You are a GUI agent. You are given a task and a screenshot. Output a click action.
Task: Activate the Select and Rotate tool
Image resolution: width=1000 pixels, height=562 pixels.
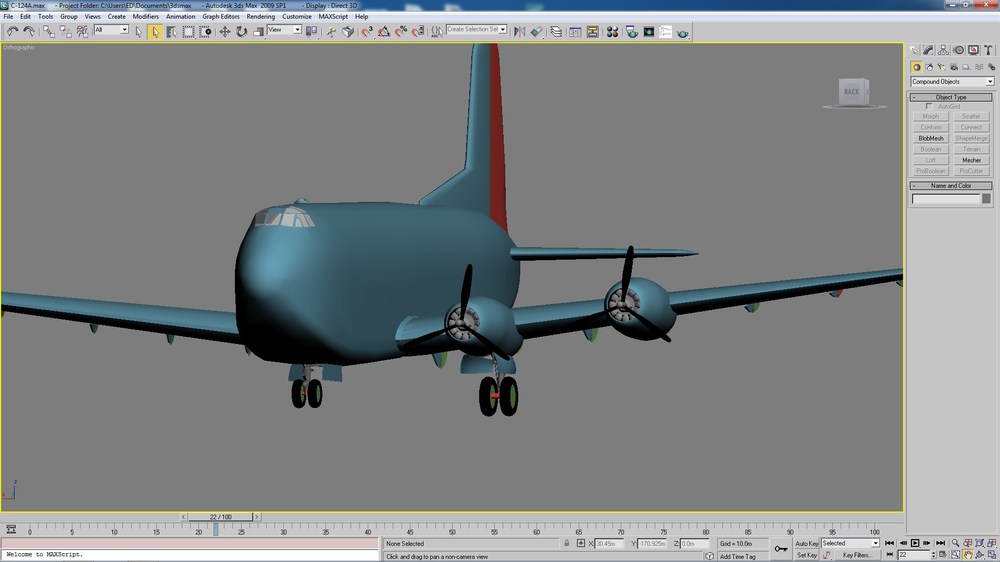pyautogui.click(x=242, y=31)
